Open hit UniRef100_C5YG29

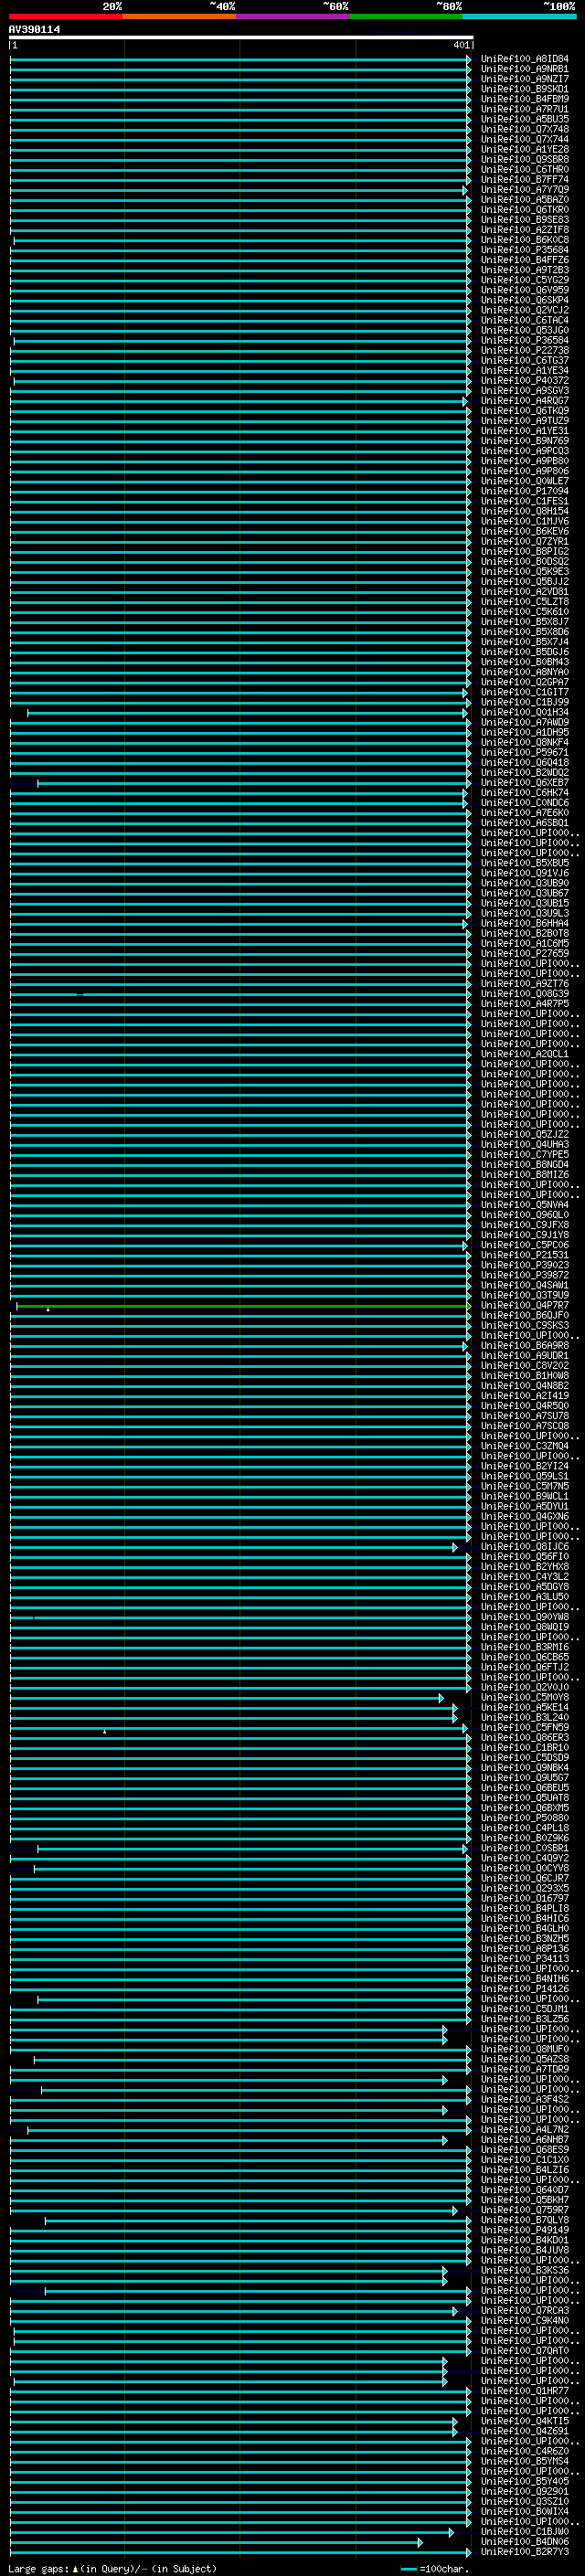pyautogui.click(x=524, y=280)
